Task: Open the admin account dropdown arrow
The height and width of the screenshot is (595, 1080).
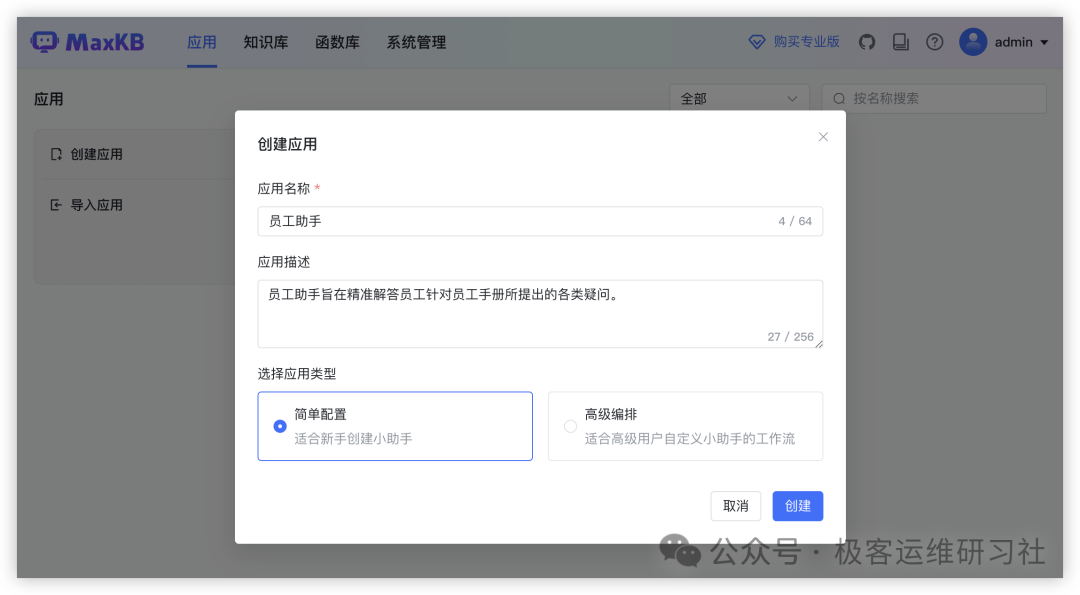Action: click(1044, 43)
